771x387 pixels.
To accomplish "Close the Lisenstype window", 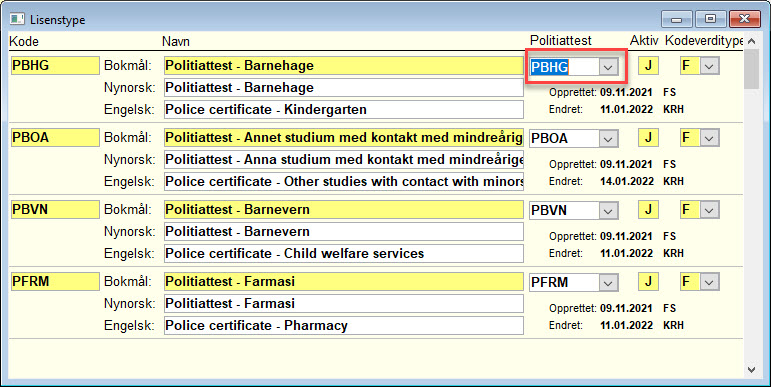I will point(744,20).
